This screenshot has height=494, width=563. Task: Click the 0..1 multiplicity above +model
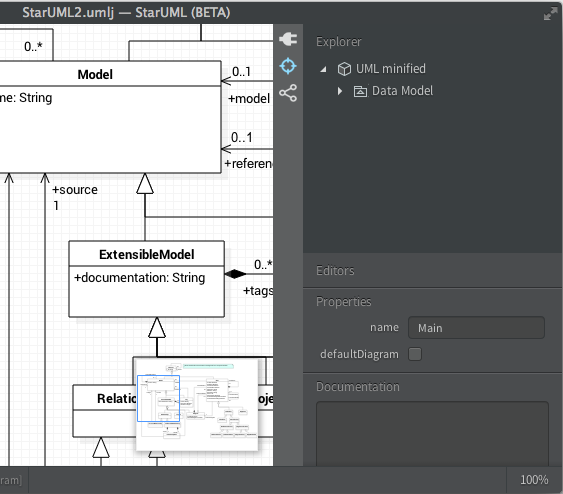click(x=241, y=72)
